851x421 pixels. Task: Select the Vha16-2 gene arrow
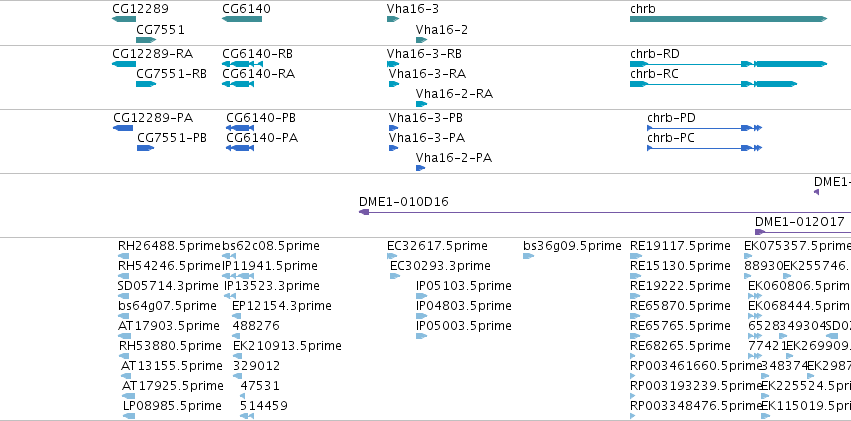422,40
